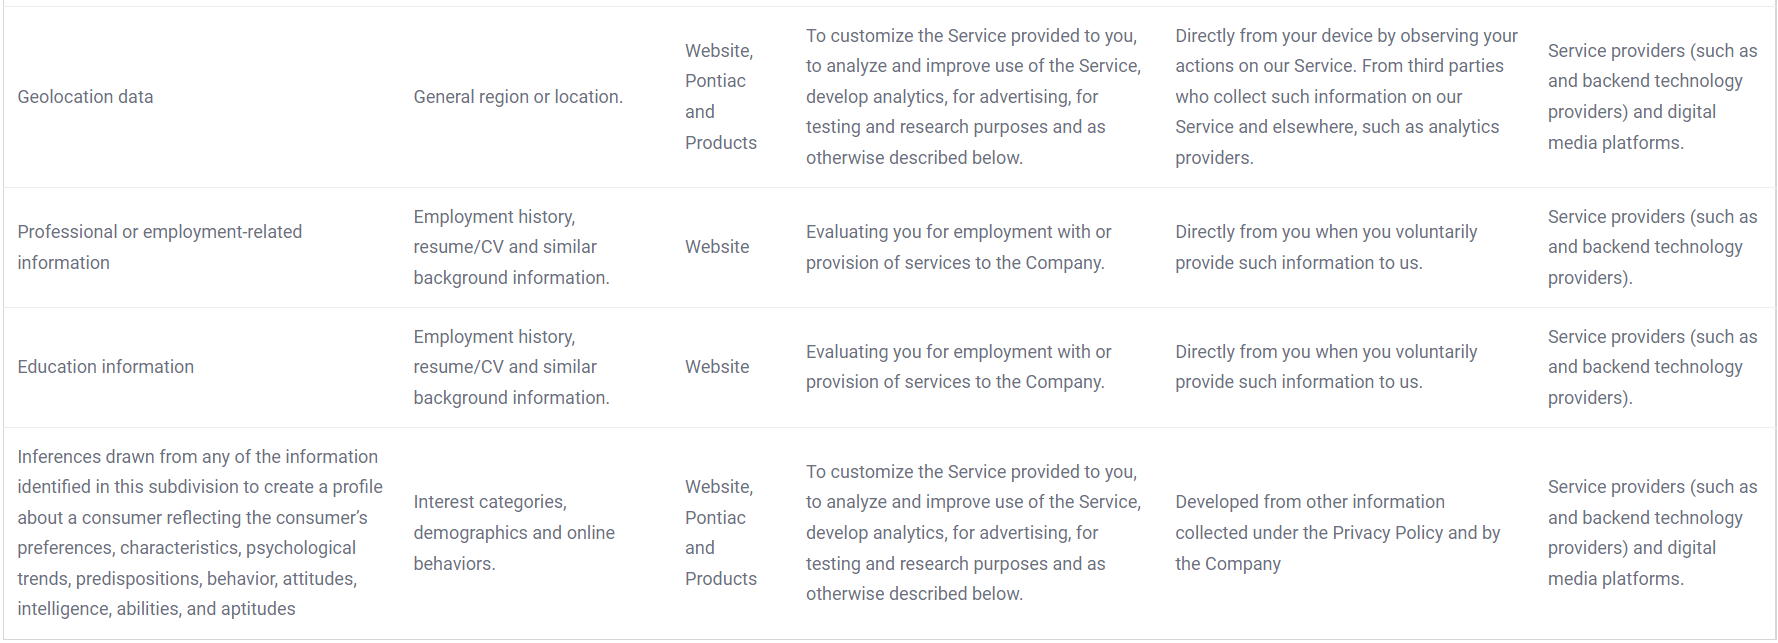Click 'Interest categories, demographics and online behaviors'
This screenshot has width=1778, height=643.
(x=514, y=533)
